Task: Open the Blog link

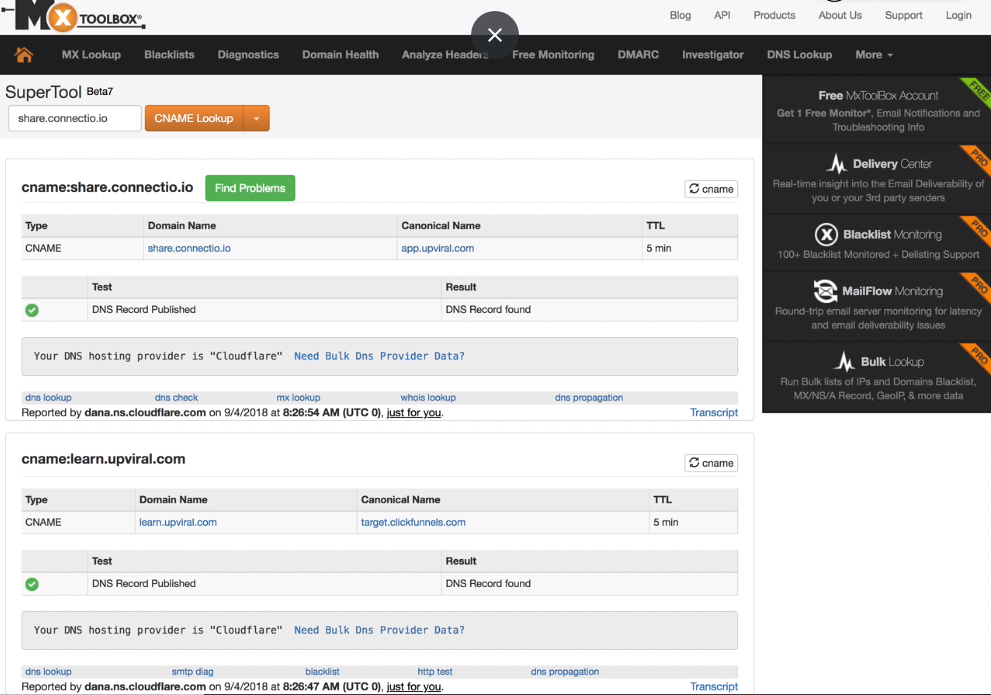Action: pyautogui.click(x=680, y=15)
